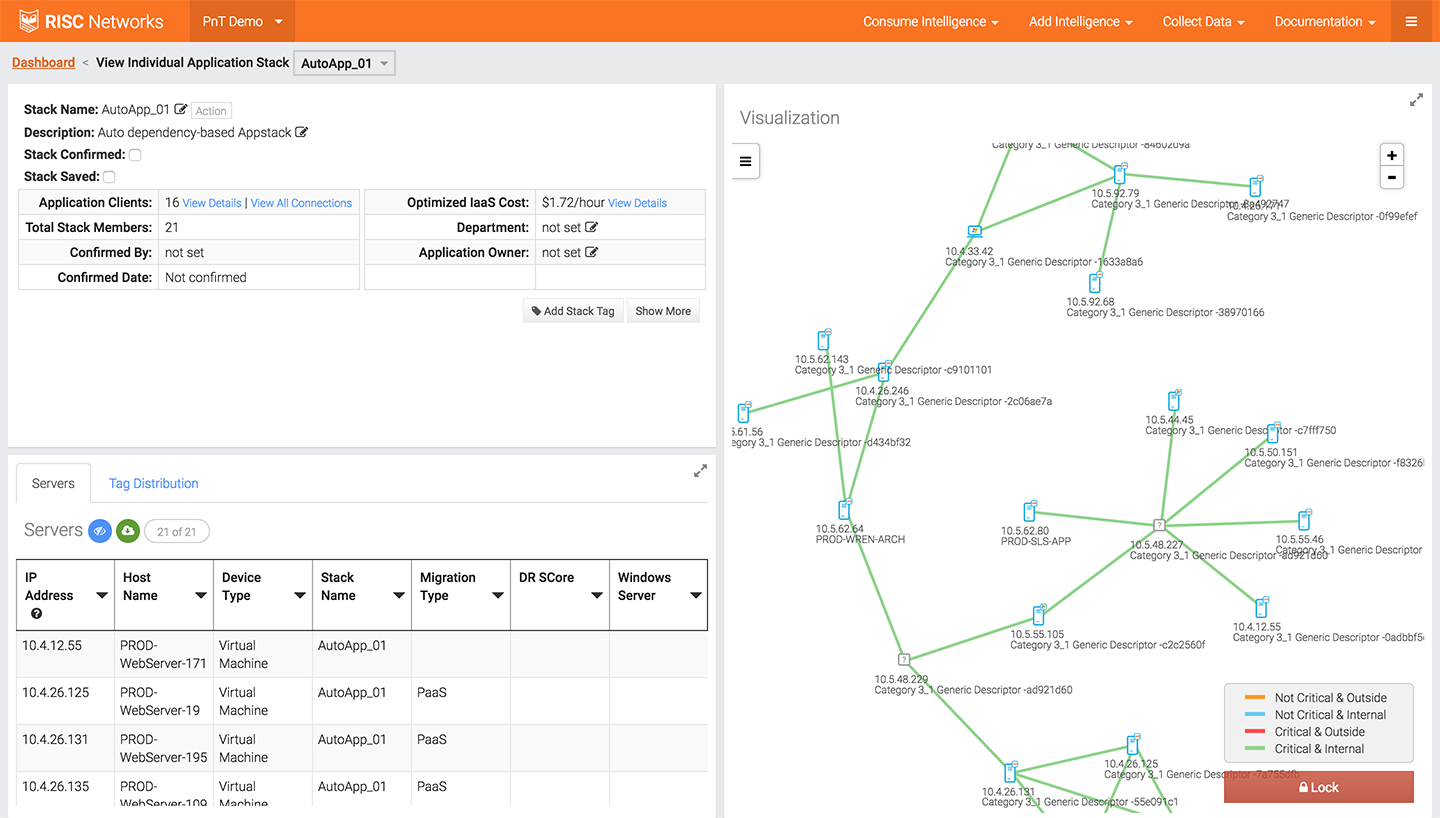Select the 10.5.62.143 node icon
The image size is (1440, 818).
tap(824, 340)
